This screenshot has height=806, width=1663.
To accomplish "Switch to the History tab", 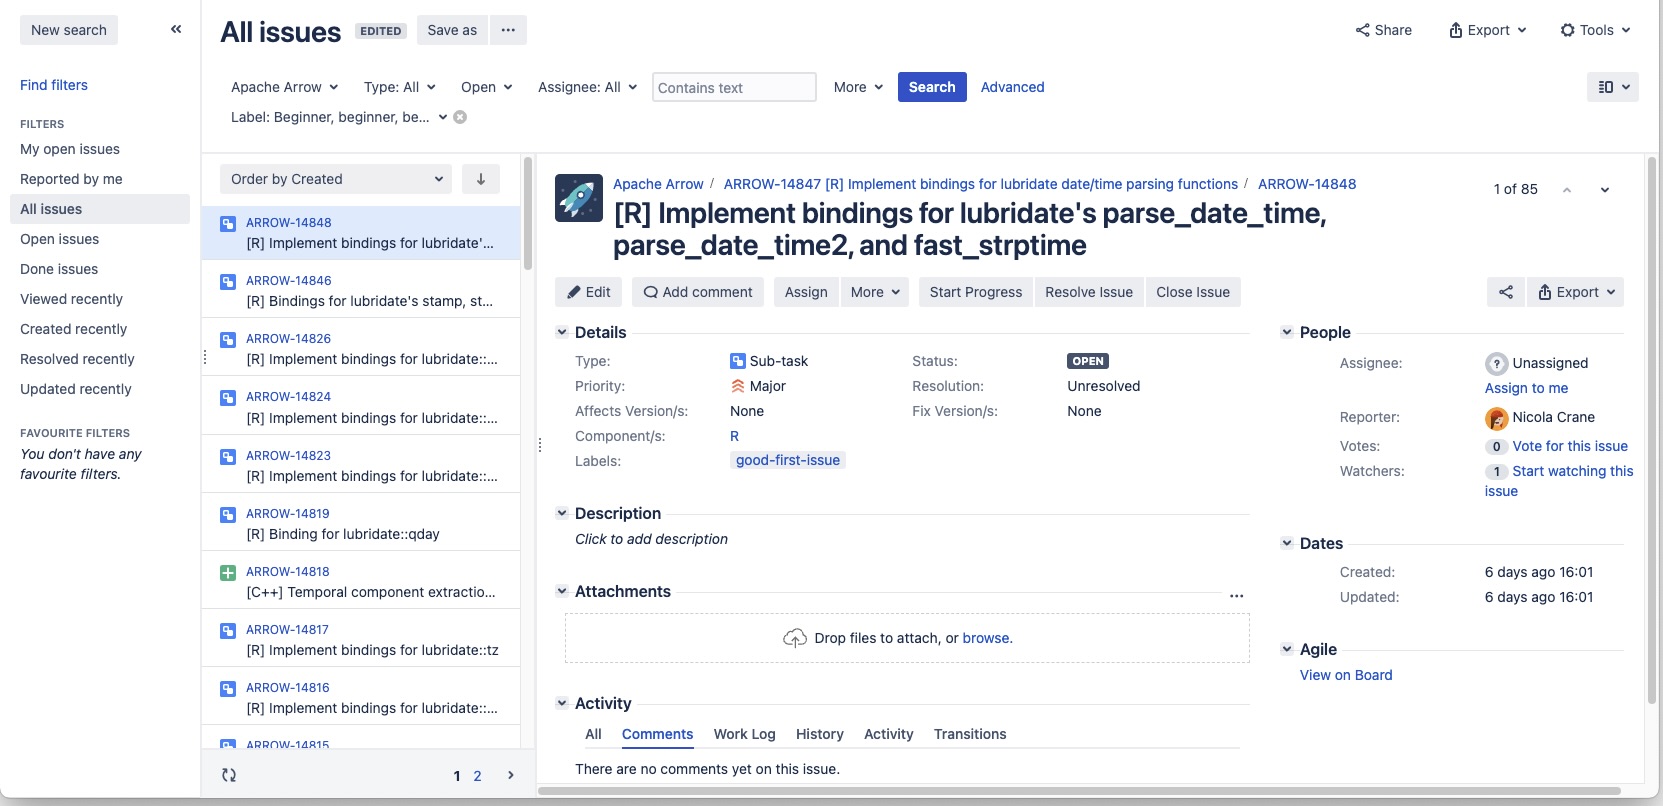I will click(819, 734).
